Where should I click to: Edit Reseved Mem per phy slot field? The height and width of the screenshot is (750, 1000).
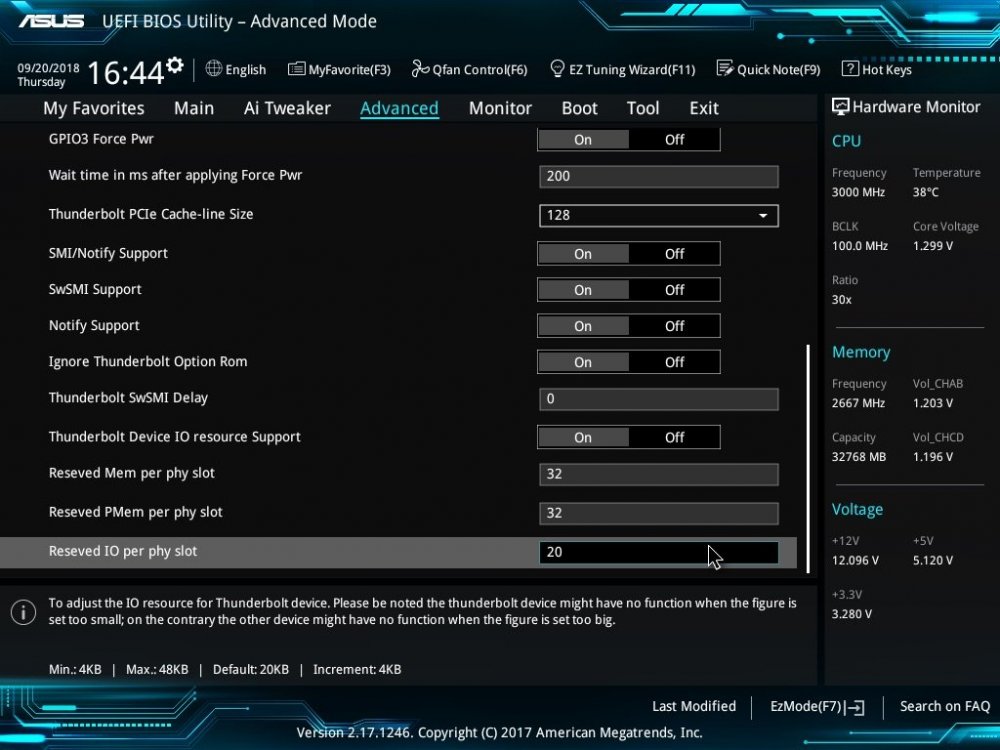(x=658, y=474)
